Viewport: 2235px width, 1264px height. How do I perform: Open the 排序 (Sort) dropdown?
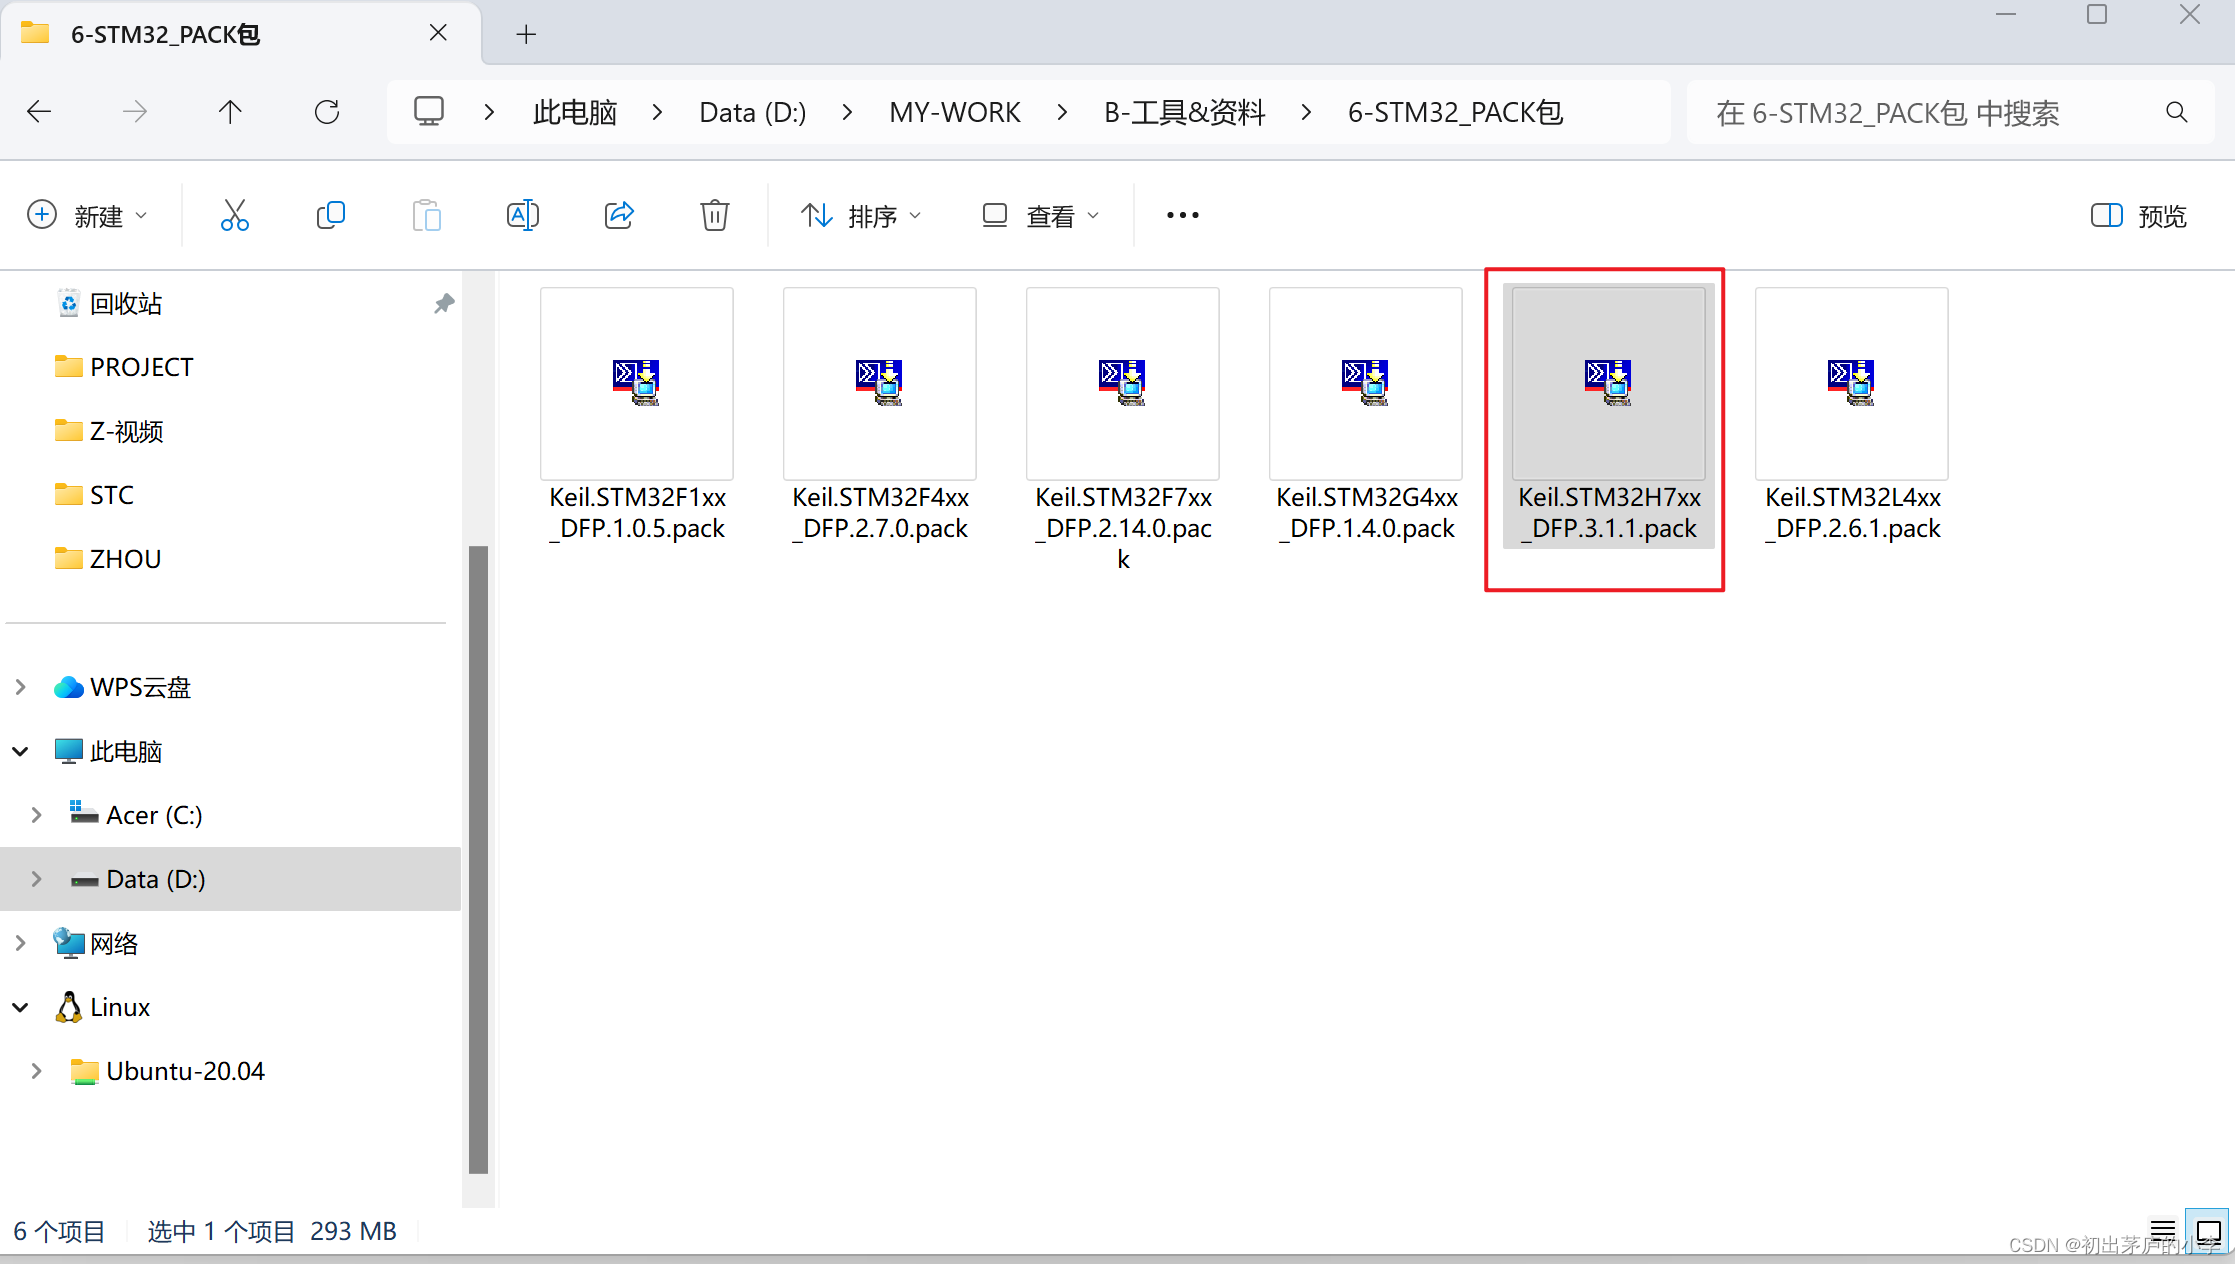click(x=861, y=215)
